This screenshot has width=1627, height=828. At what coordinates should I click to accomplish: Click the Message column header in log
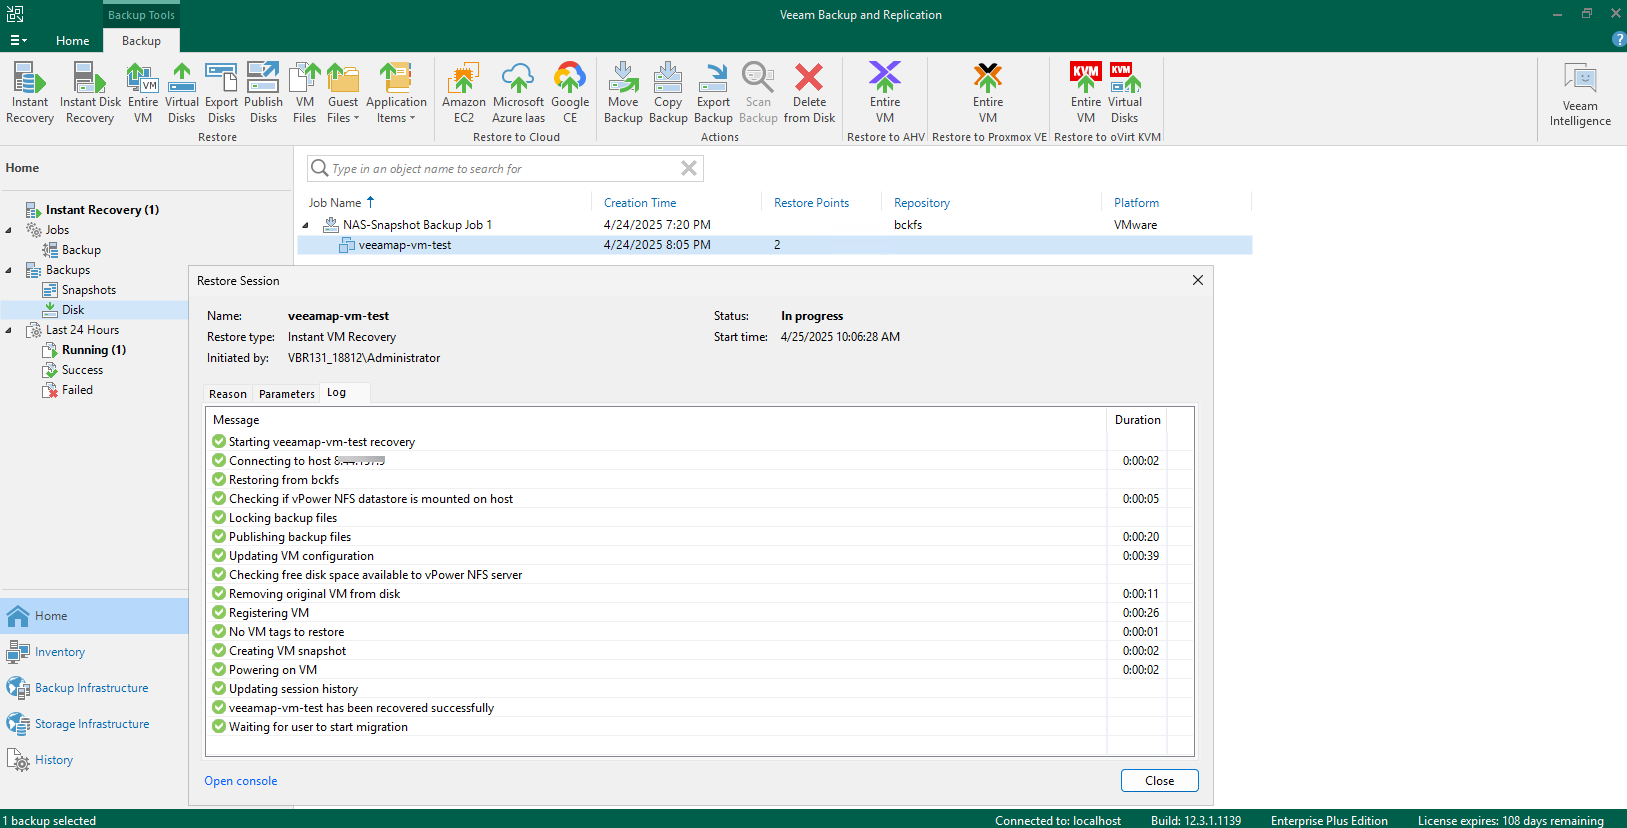click(656, 420)
